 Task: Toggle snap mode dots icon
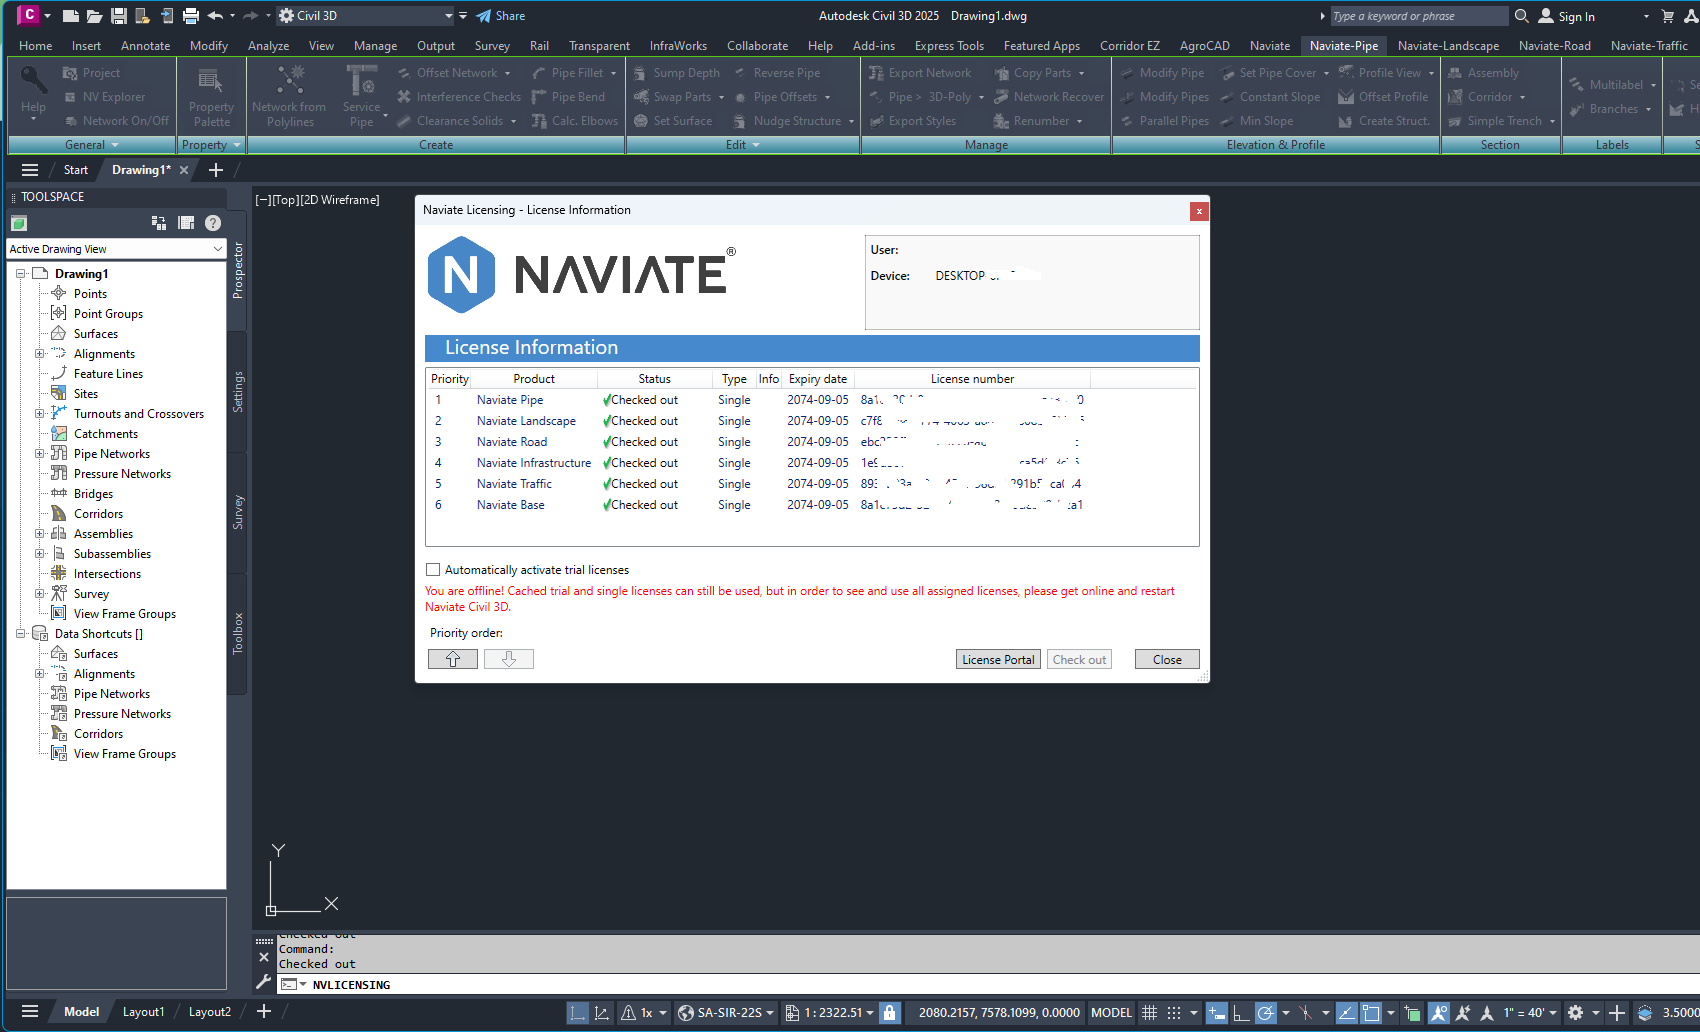click(1174, 1013)
